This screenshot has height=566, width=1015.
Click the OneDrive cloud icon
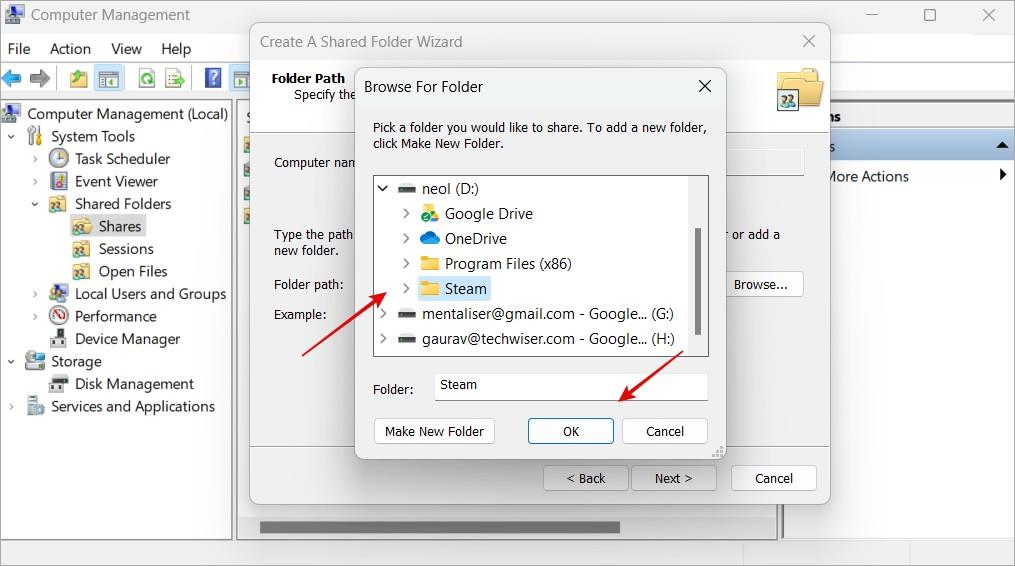click(429, 238)
